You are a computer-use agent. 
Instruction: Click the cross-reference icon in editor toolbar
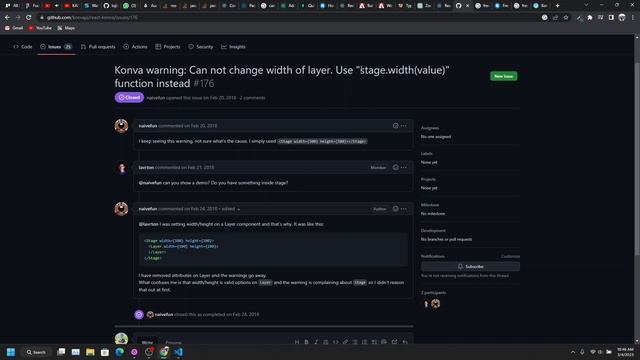pyautogui.click(x=394, y=342)
